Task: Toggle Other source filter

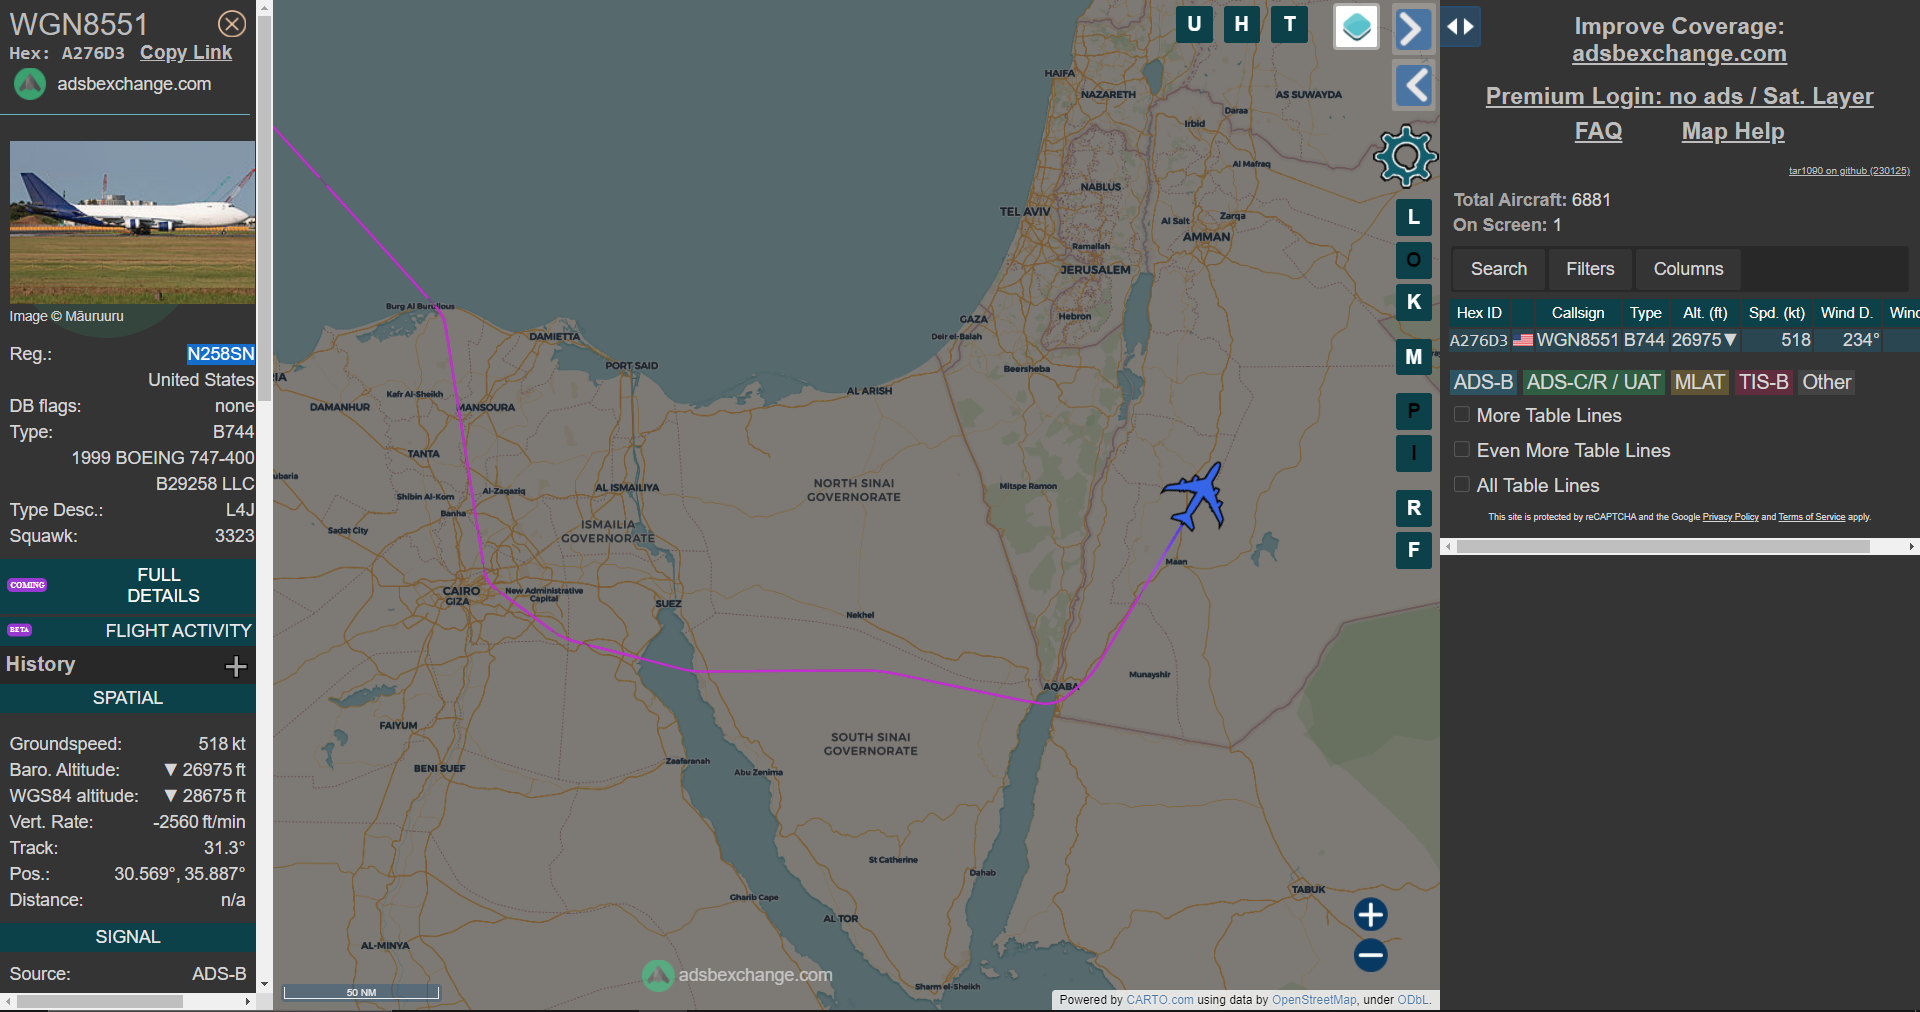Action: (1826, 382)
